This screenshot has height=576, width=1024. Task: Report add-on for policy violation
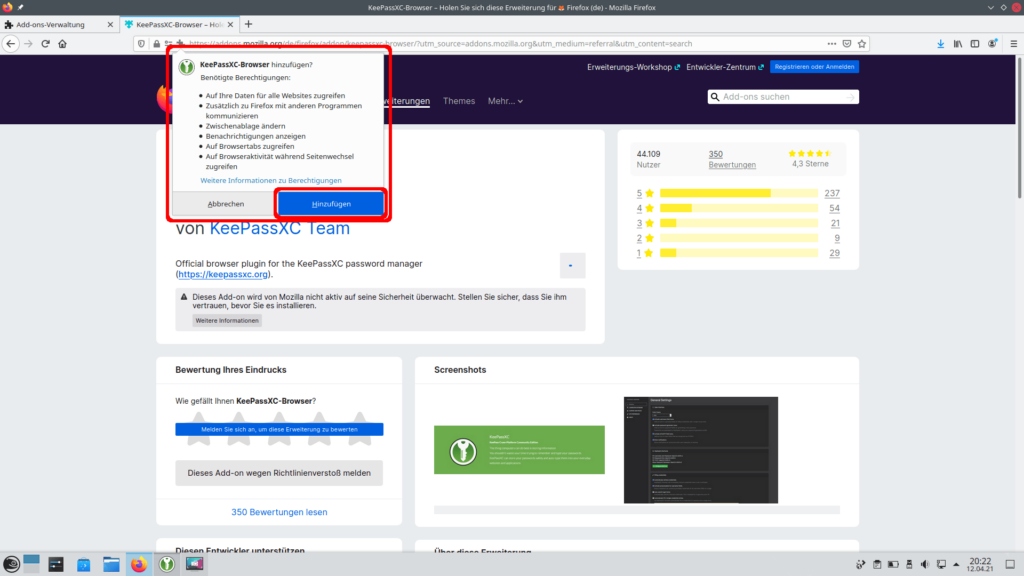point(279,473)
